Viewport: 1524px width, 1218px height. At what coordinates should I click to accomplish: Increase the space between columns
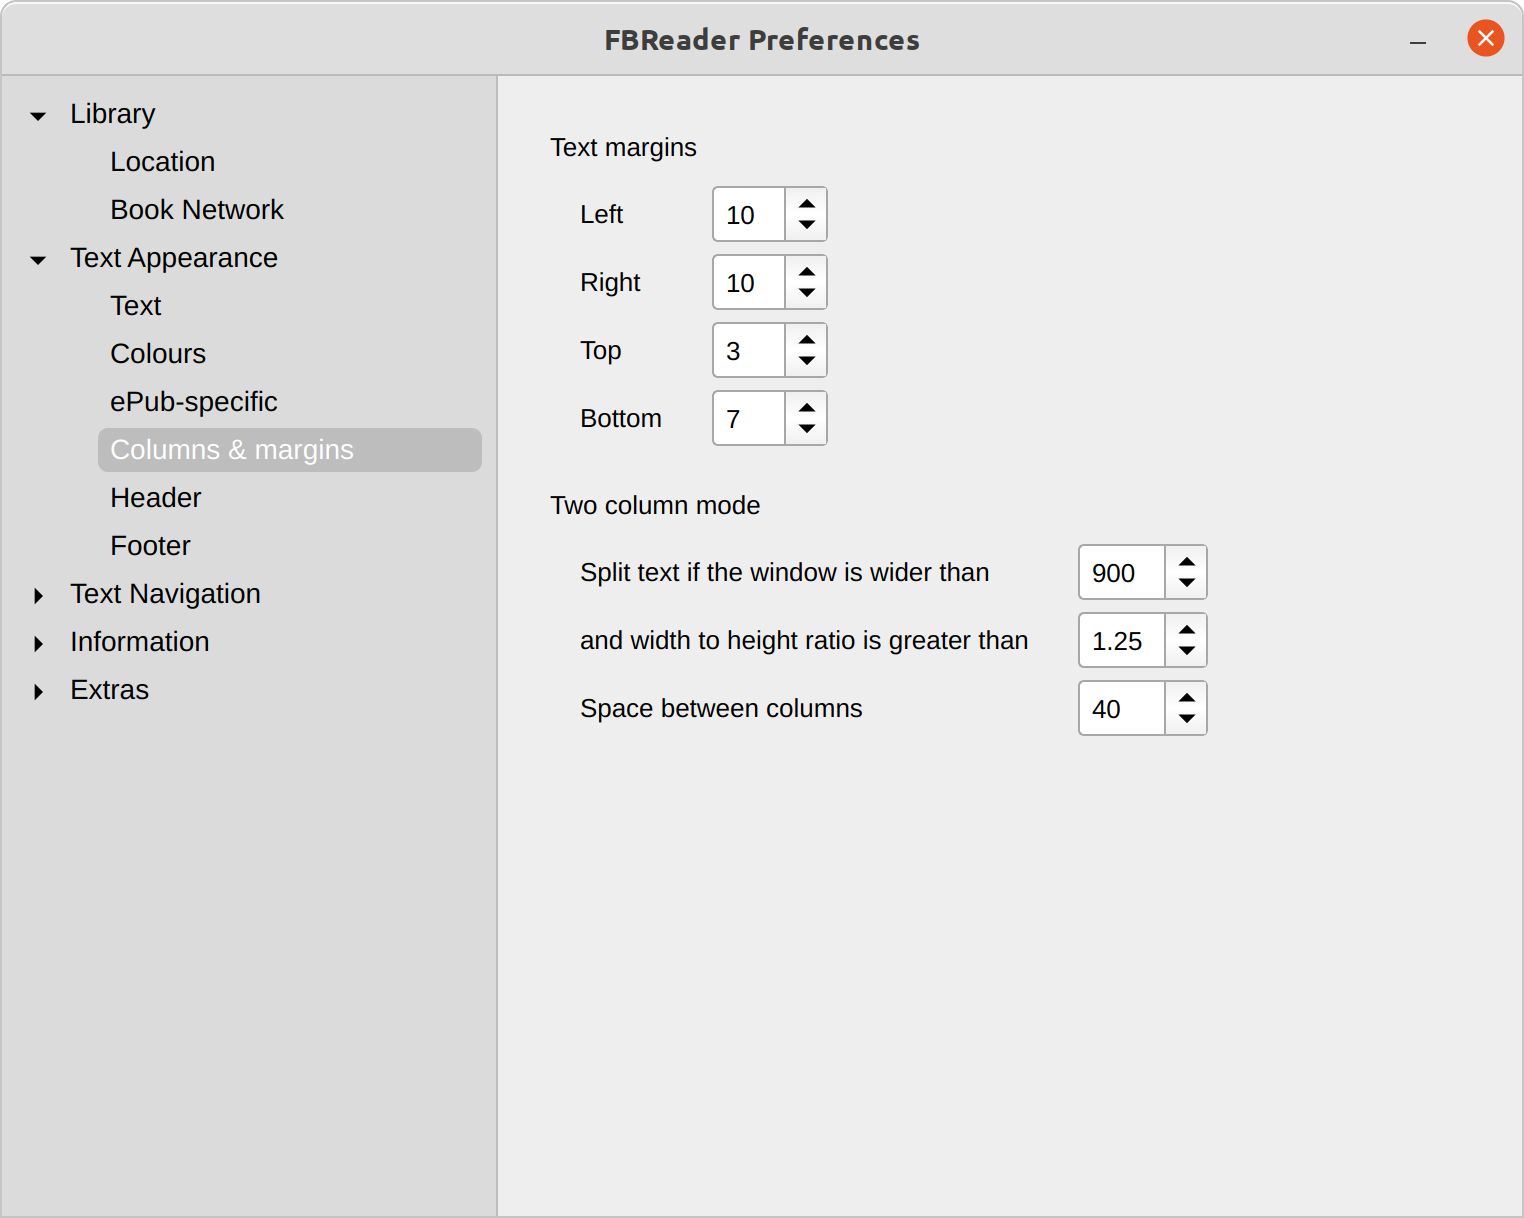tap(1186, 699)
